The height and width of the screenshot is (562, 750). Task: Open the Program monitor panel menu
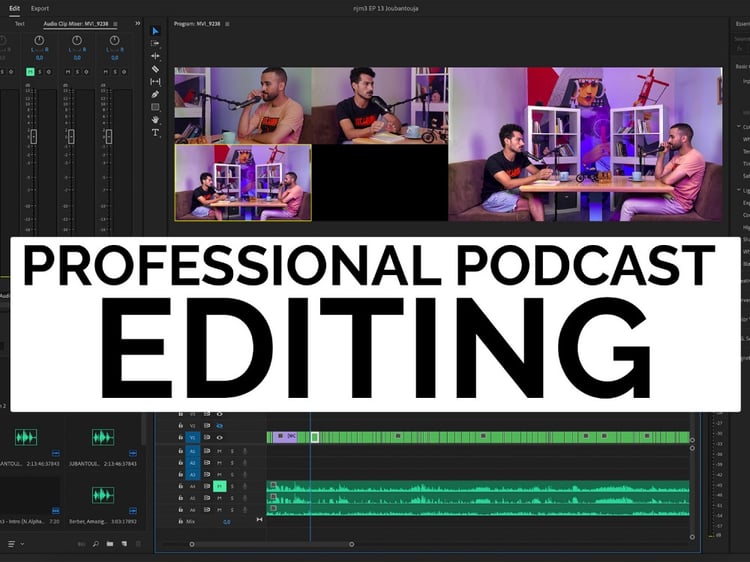pyautogui.click(x=227, y=23)
